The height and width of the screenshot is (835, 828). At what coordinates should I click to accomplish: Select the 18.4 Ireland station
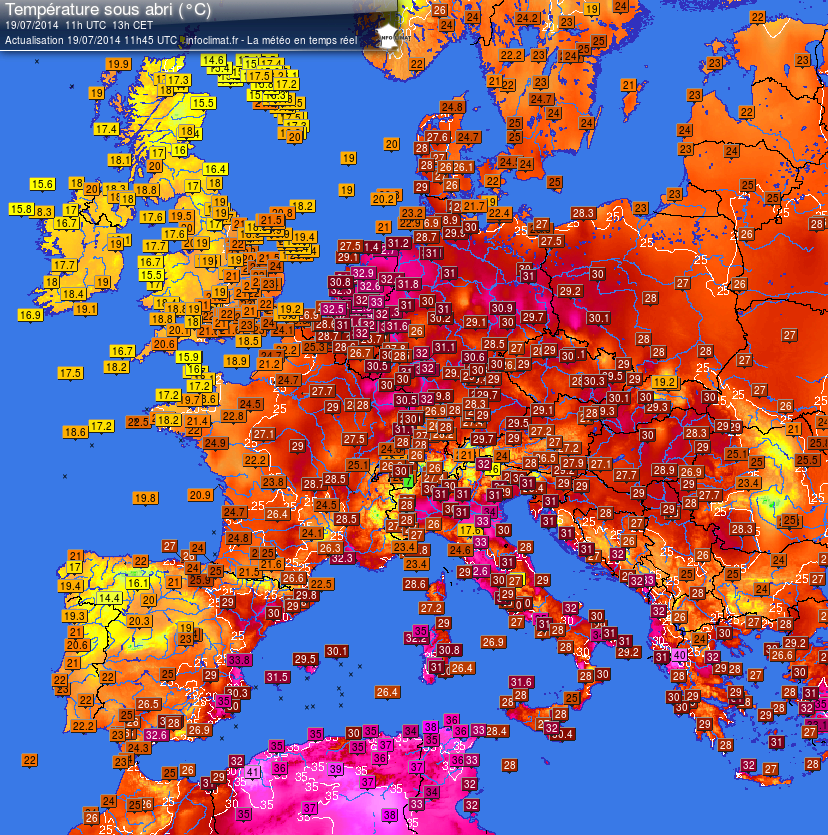pyautogui.click(x=73, y=294)
